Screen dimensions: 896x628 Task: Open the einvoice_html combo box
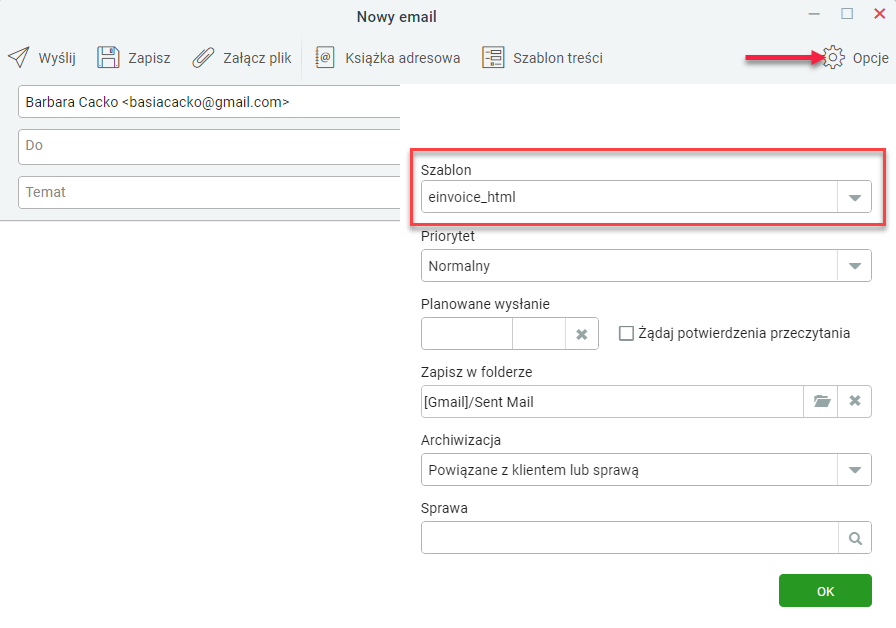coord(646,197)
